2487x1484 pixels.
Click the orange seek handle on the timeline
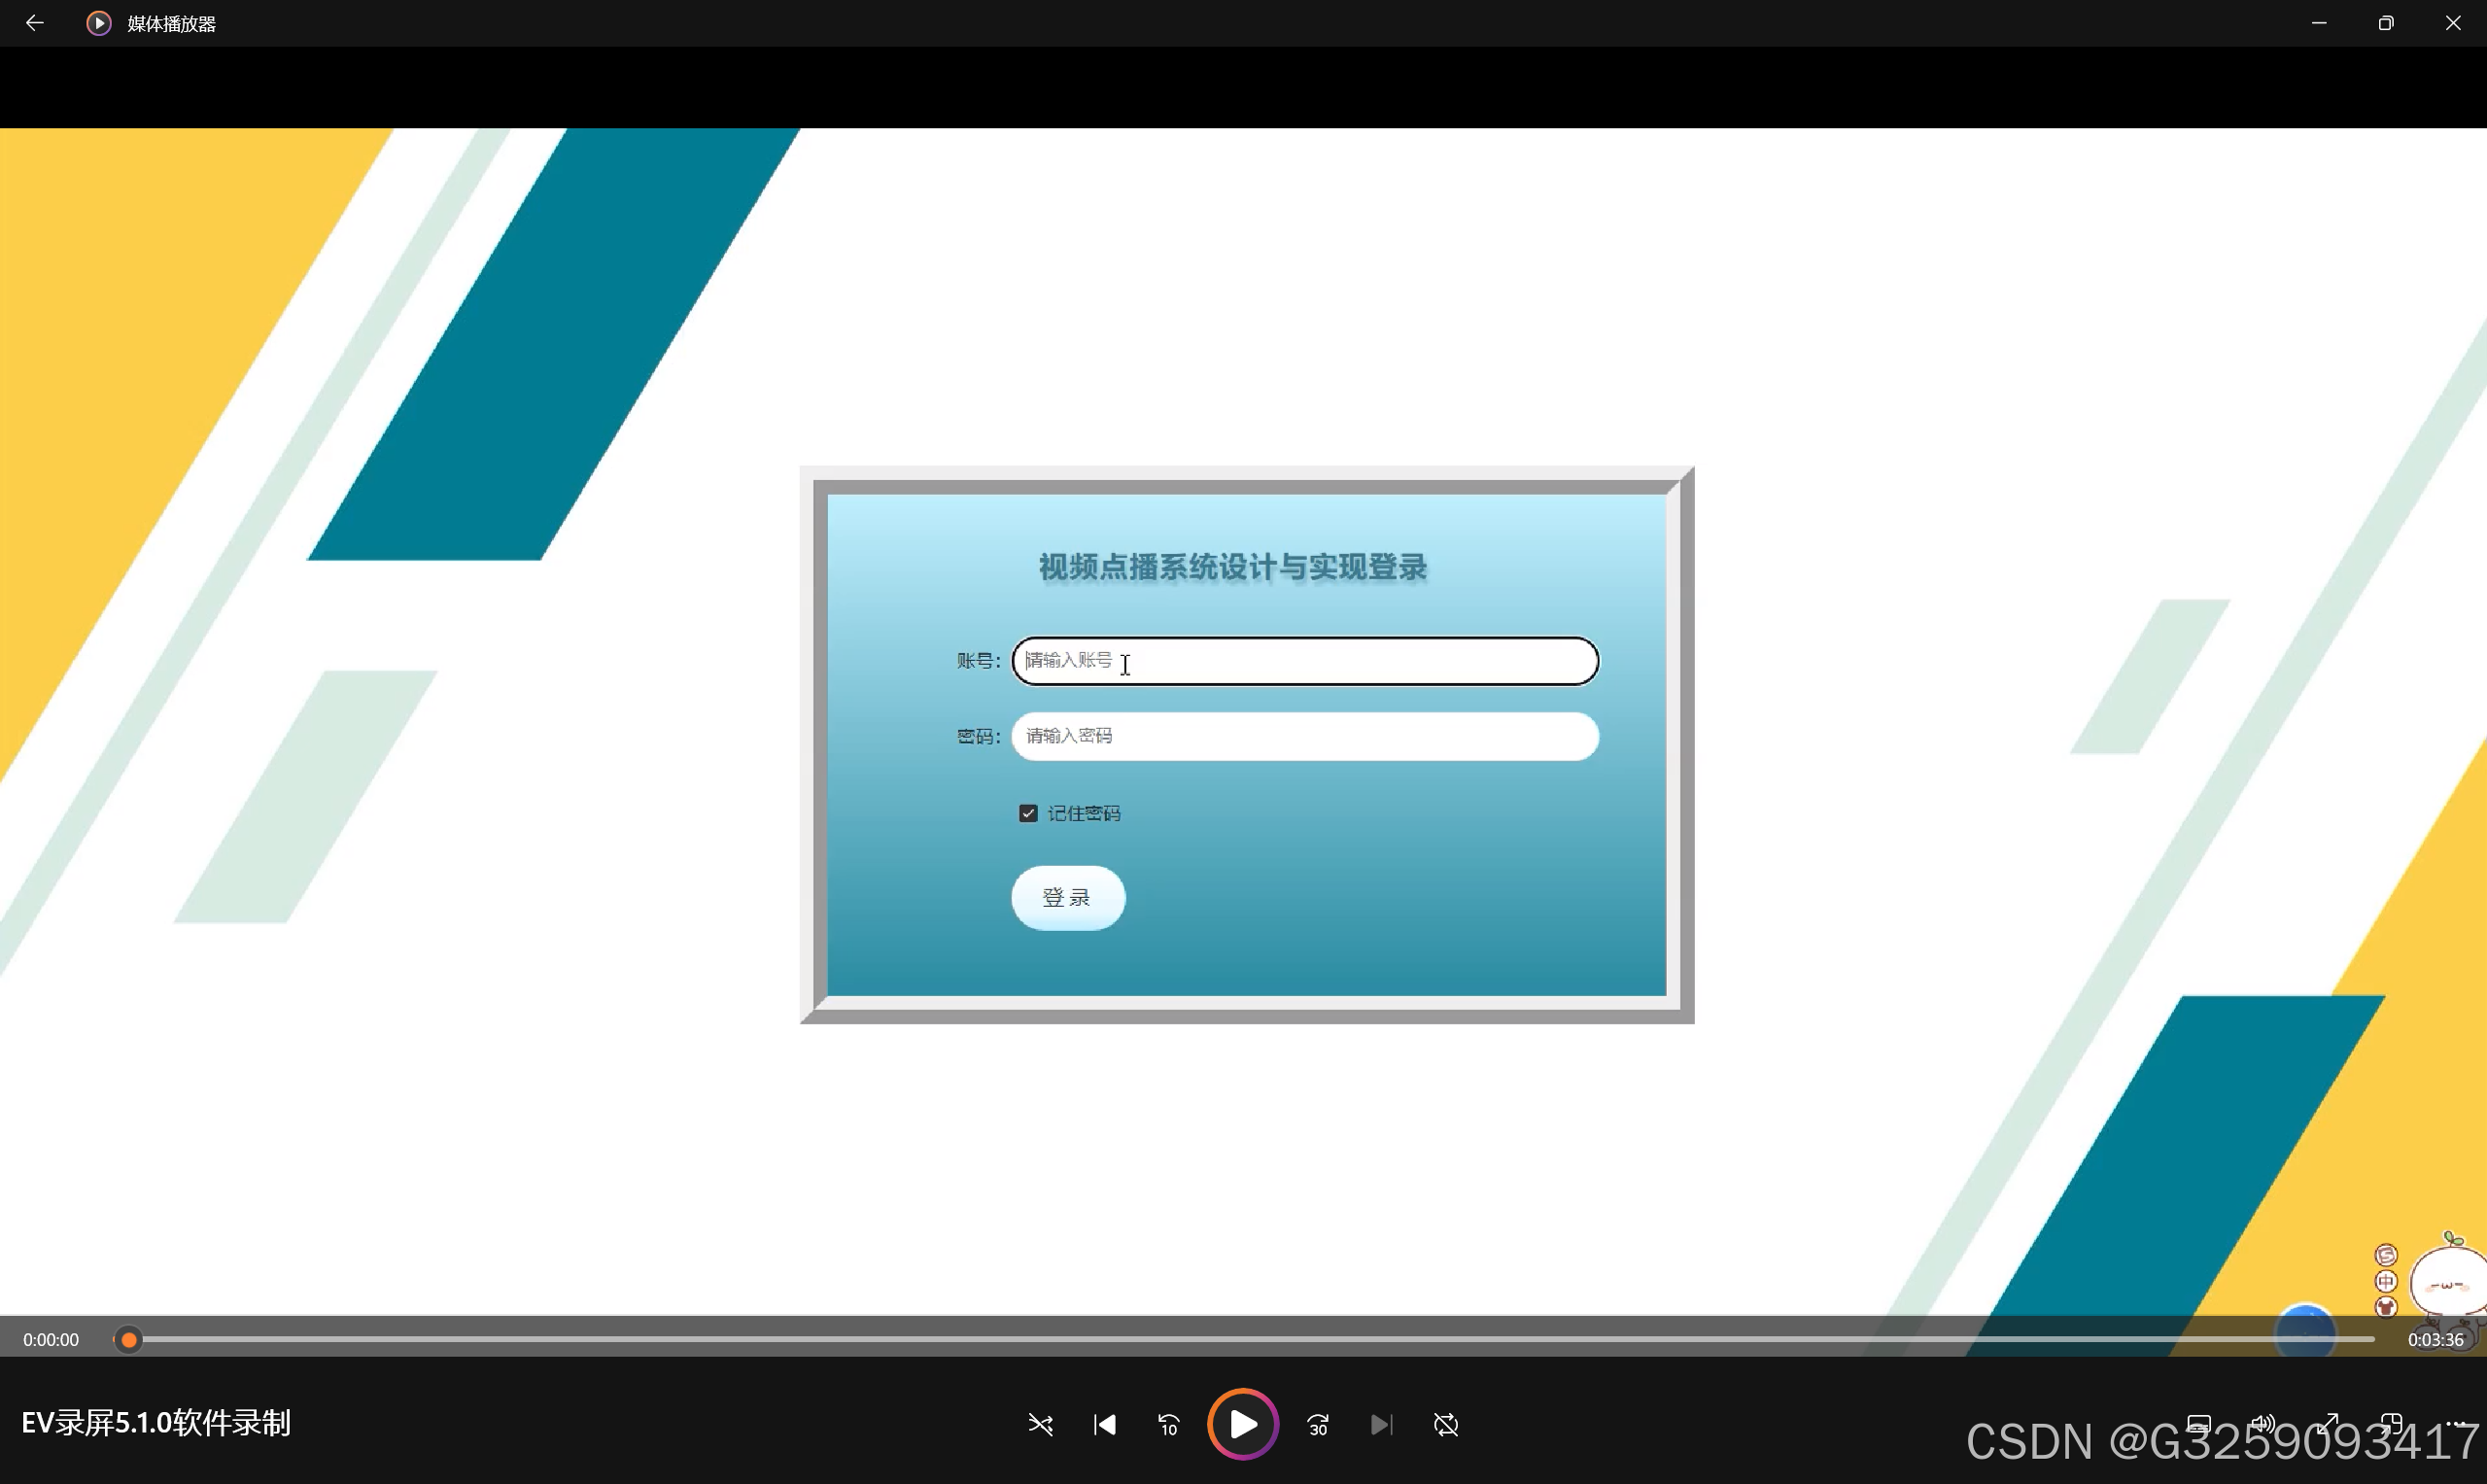coord(129,1339)
